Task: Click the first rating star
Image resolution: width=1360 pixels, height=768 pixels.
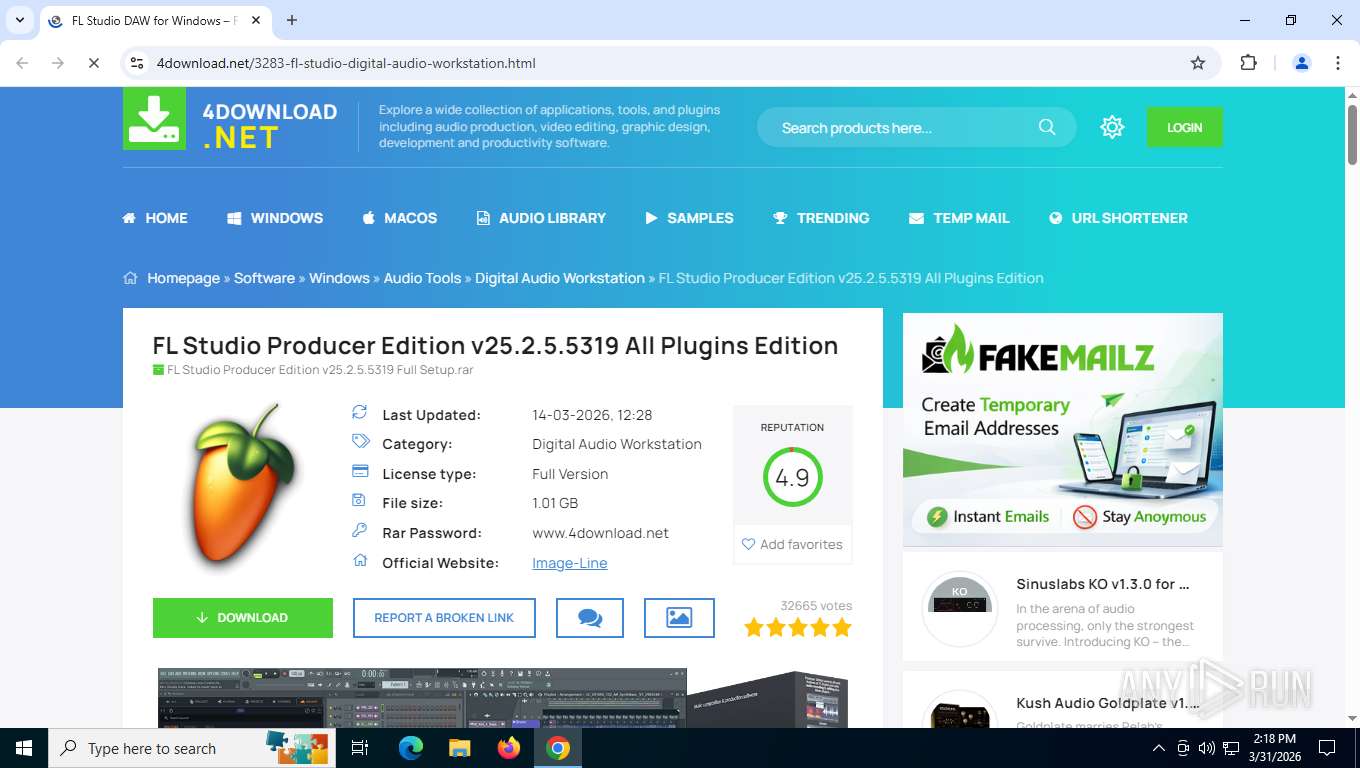Action: 754,628
